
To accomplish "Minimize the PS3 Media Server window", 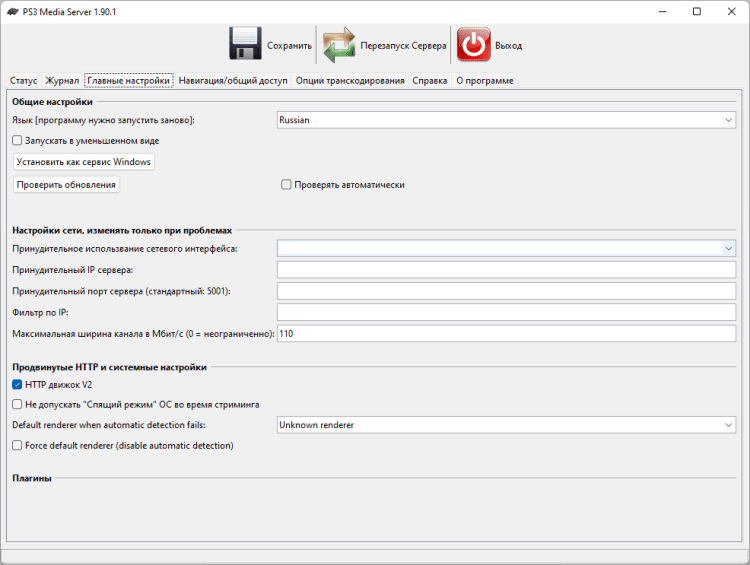I will pyautogui.click(x=662, y=11).
